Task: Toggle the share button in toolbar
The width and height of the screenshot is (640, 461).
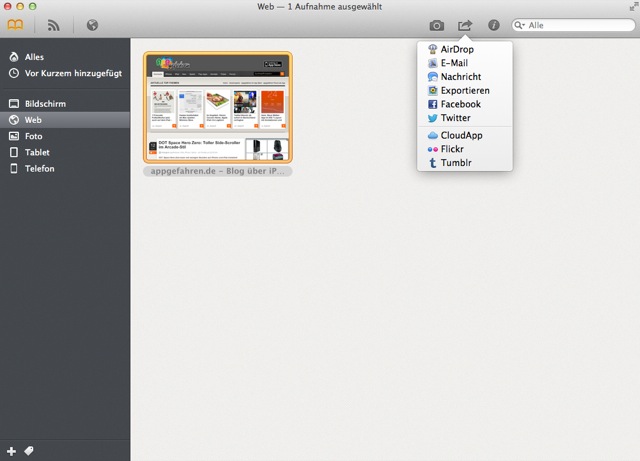Action: pyautogui.click(x=465, y=25)
